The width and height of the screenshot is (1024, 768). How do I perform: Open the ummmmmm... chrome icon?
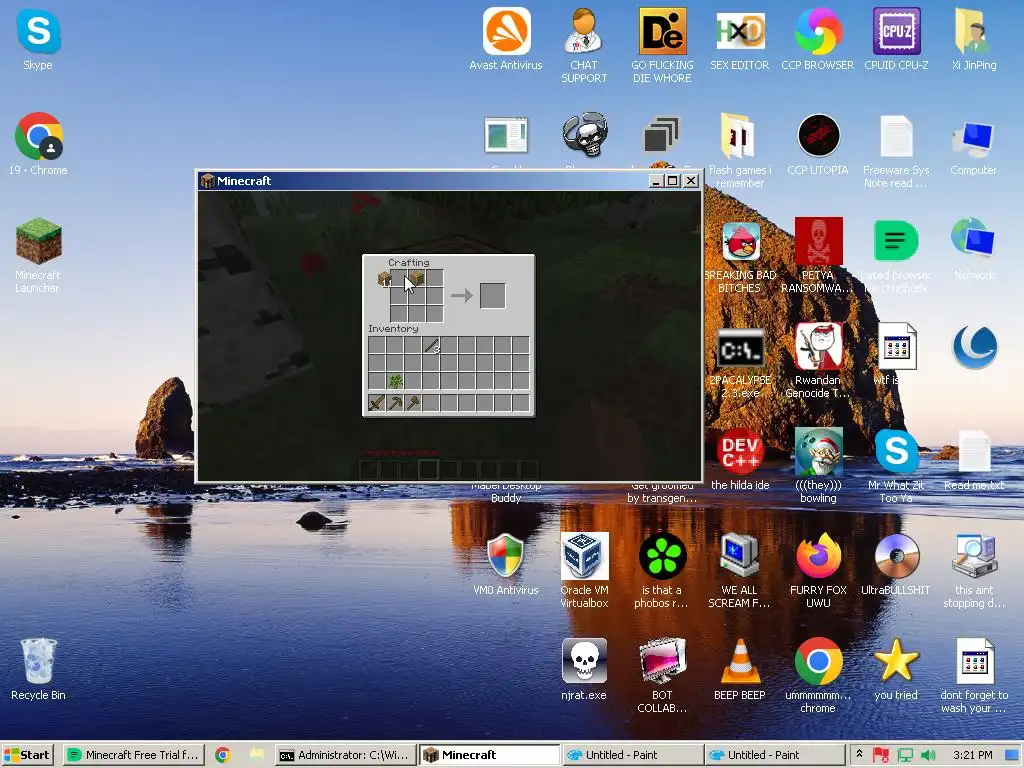818,676
